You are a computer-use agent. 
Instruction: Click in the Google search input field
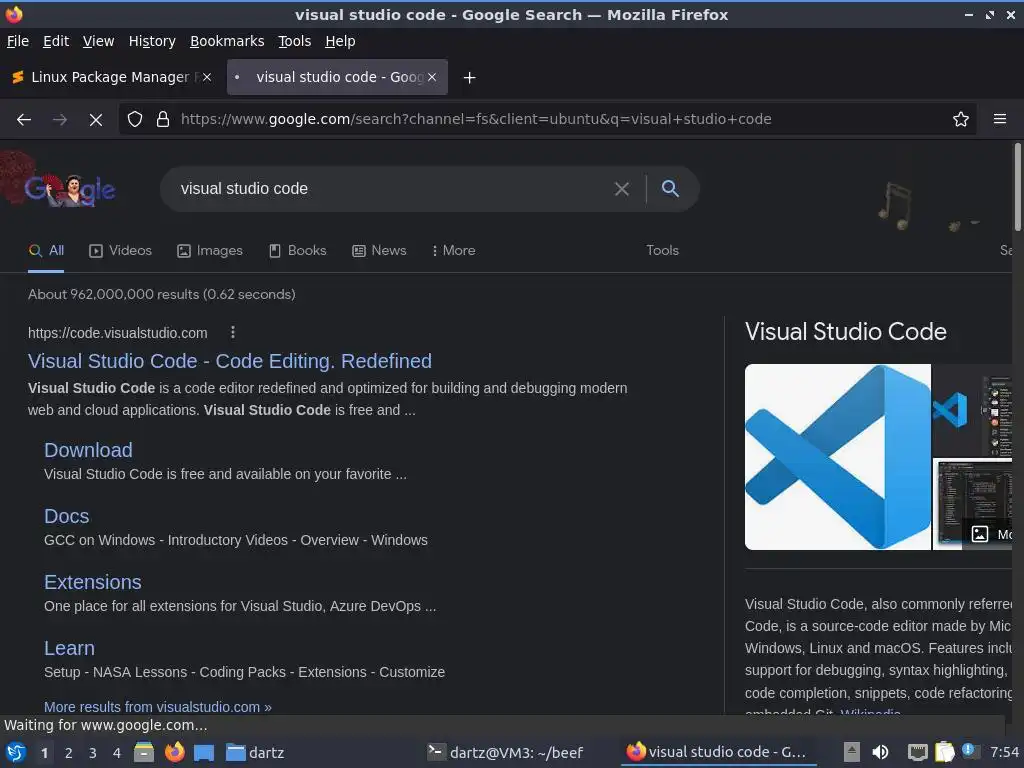coord(392,189)
